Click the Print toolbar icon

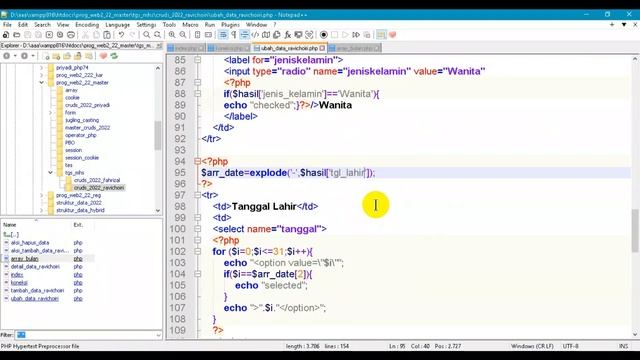71,35
